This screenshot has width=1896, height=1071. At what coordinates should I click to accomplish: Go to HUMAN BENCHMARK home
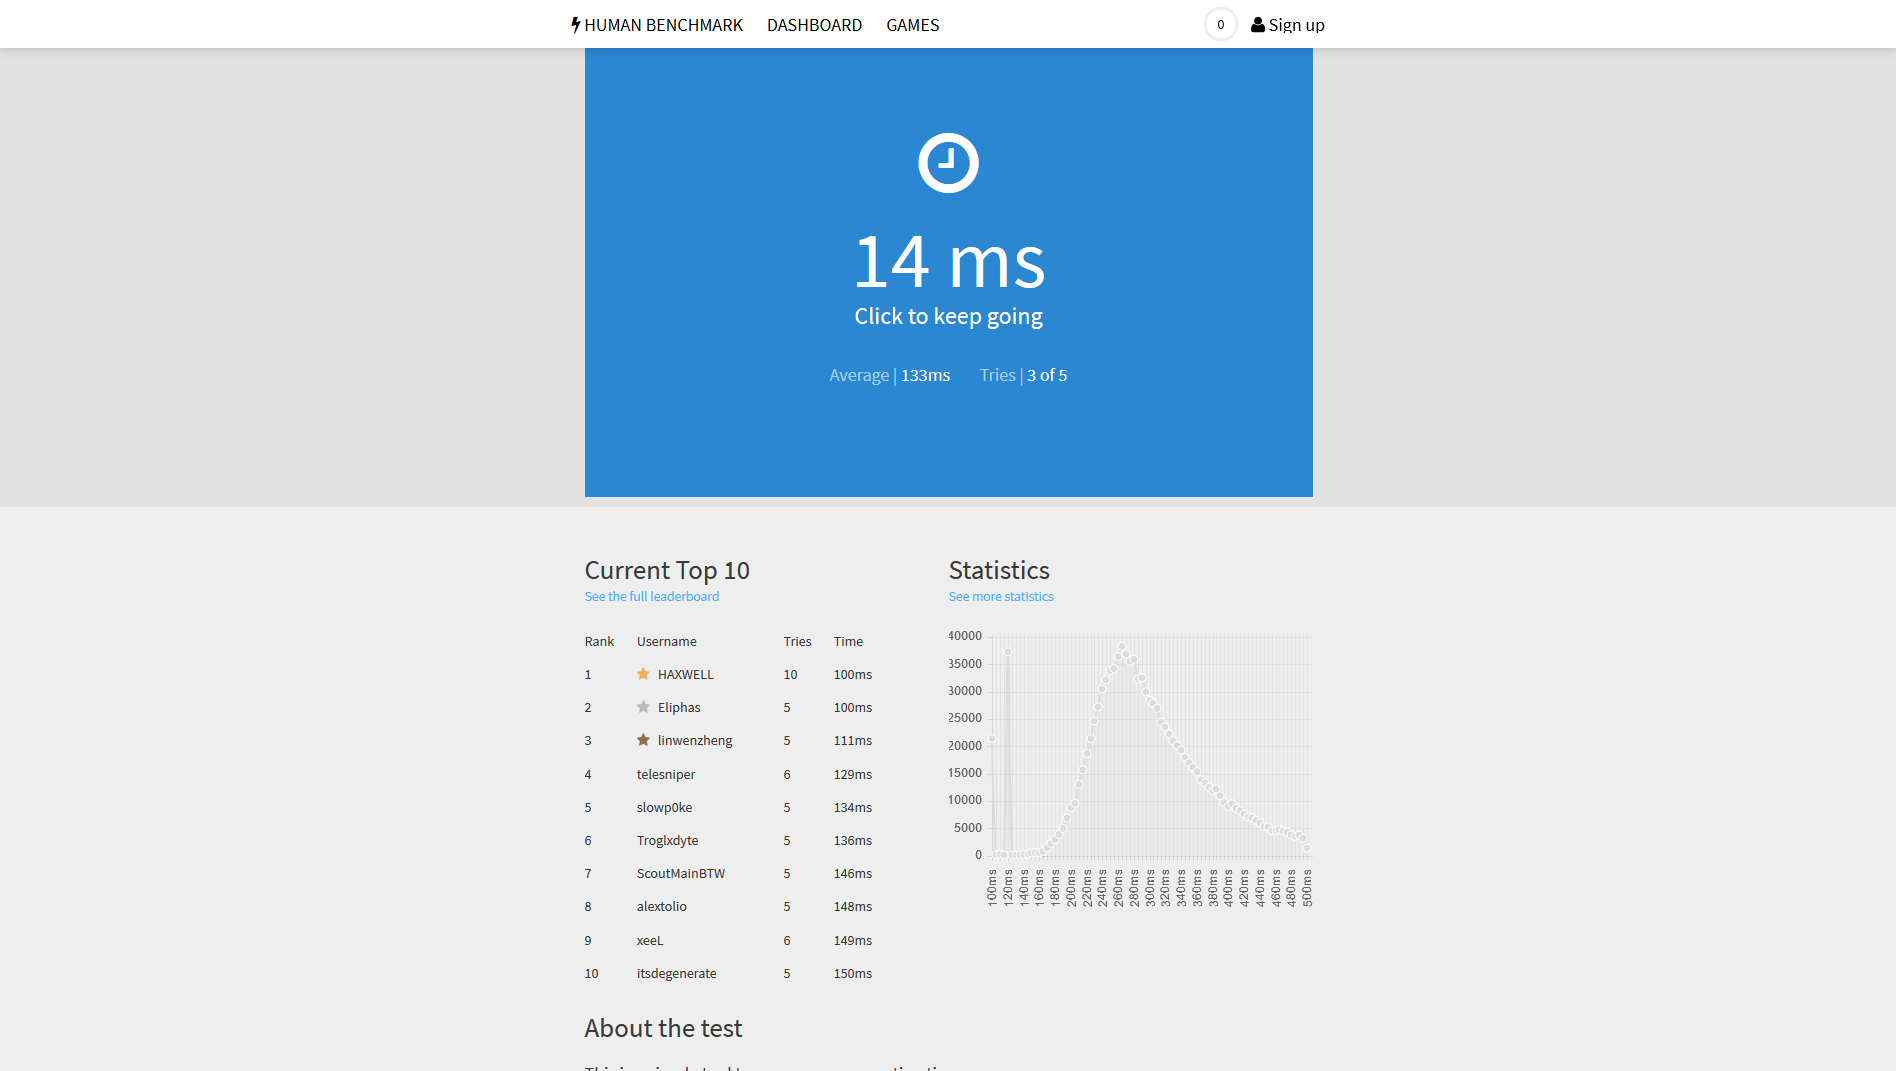click(663, 25)
